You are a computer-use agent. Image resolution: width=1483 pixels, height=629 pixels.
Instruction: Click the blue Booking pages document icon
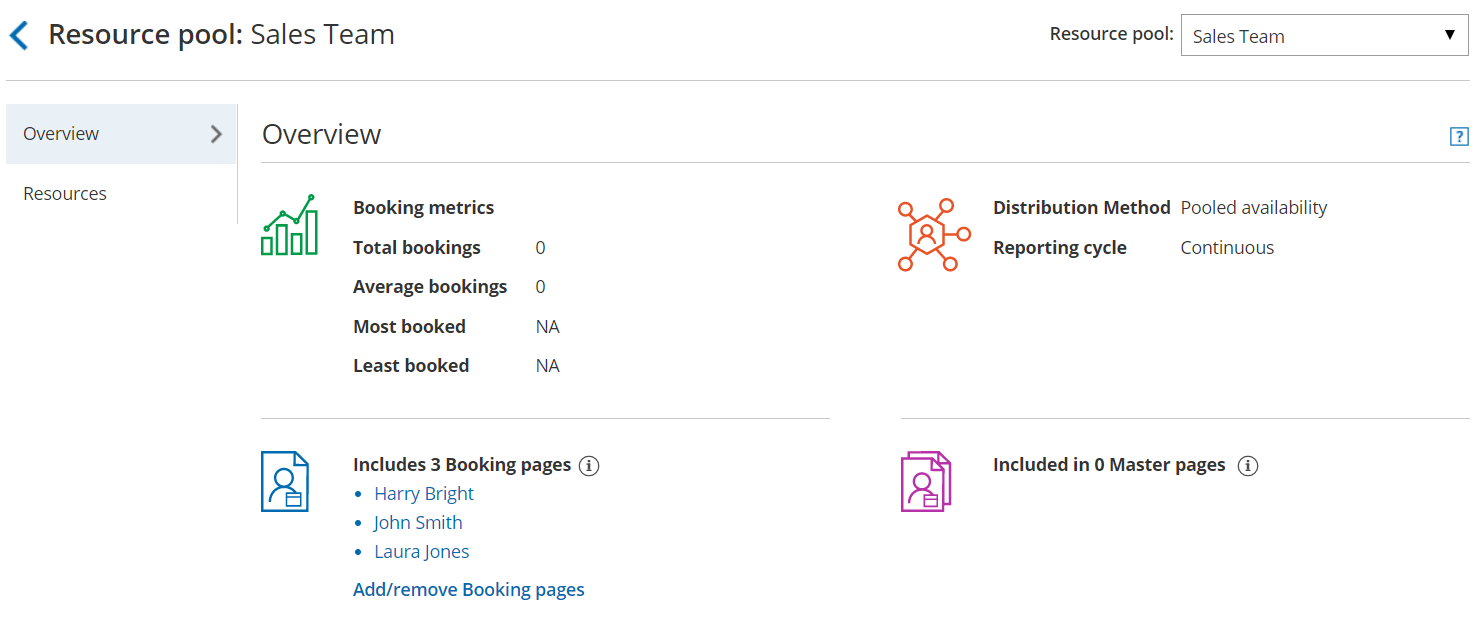pos(285,481)
